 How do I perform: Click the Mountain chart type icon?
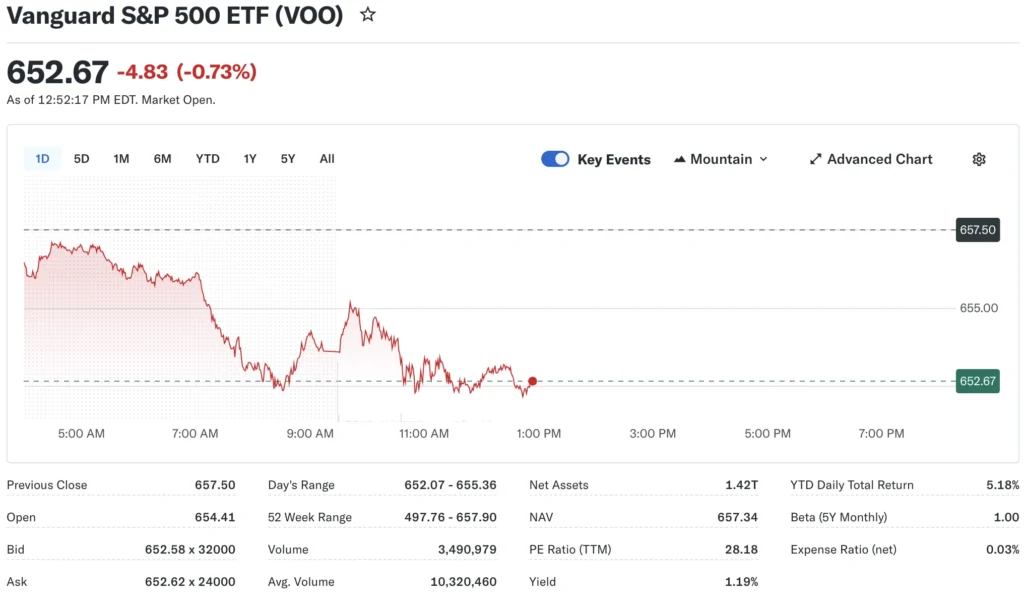[681, 159]
